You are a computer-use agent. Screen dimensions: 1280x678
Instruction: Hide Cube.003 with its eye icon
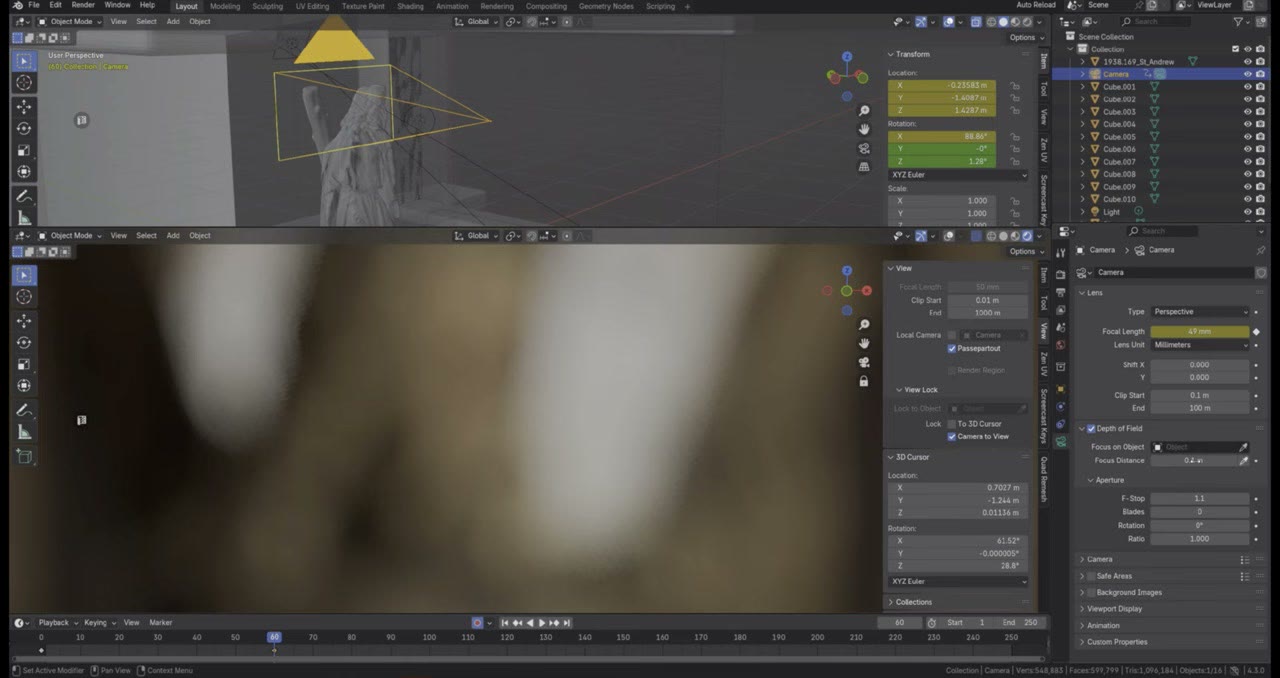1247,111
